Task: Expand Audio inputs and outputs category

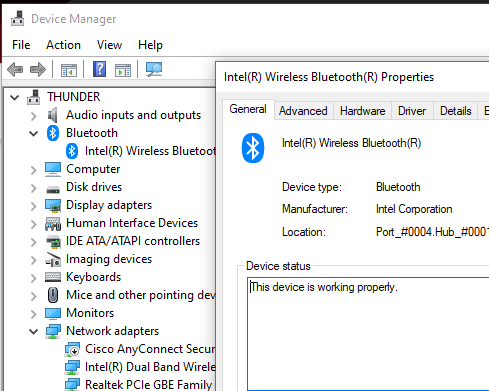Action: pyautogui.click(x=33, y=116)
